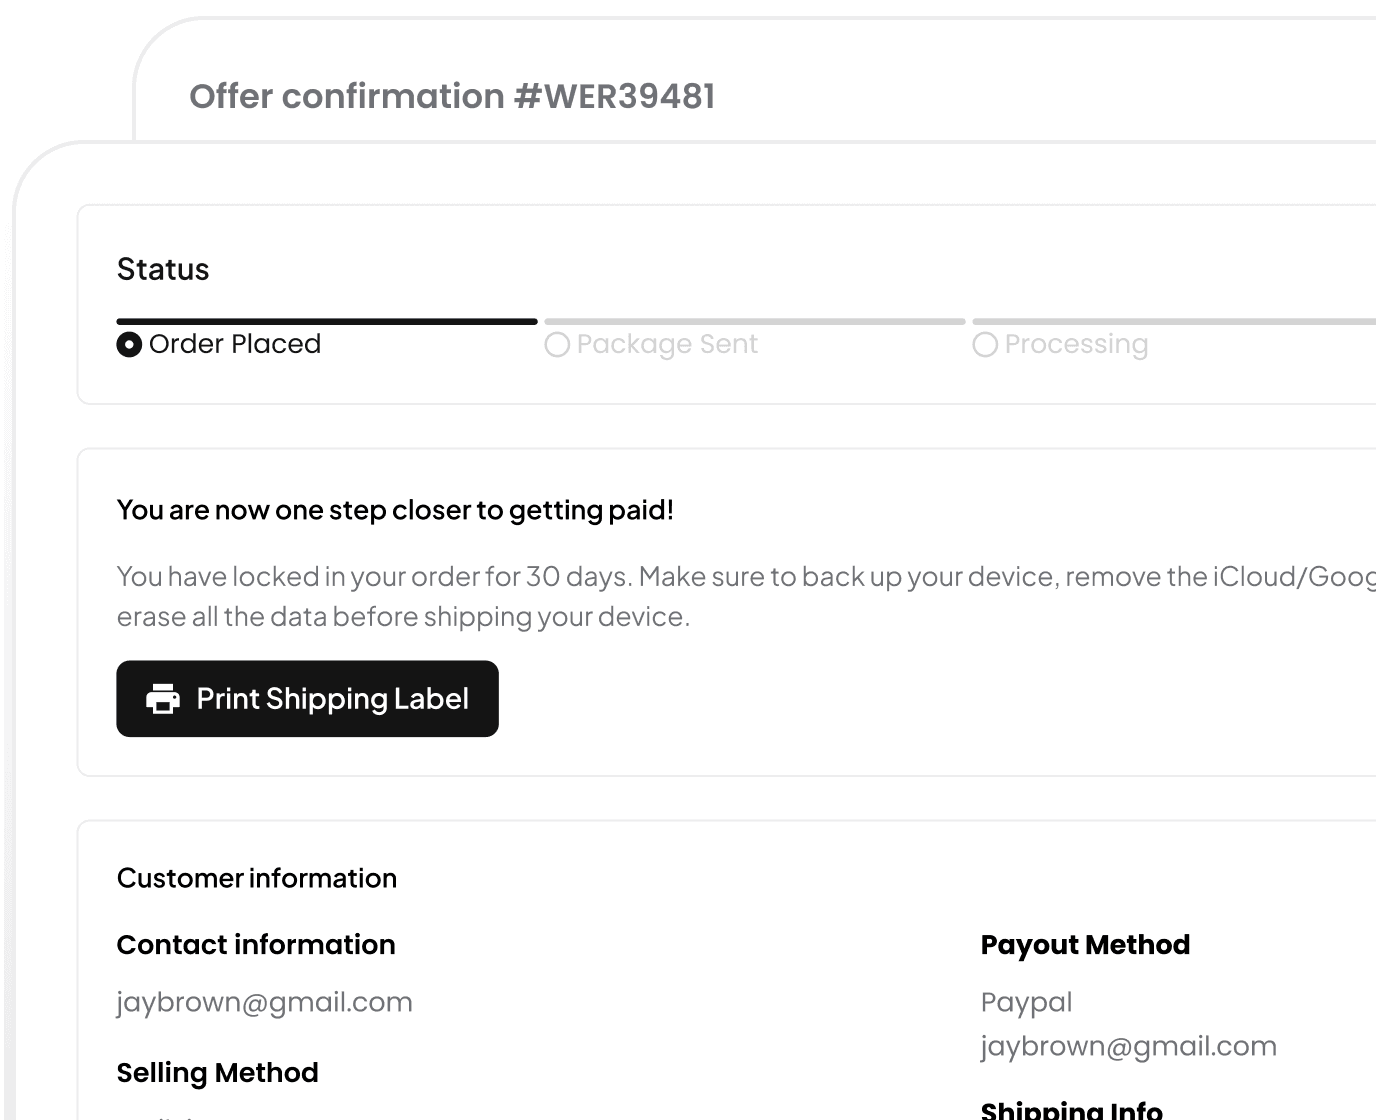Click the Order Placed status label
The height and width of the screenshot is (1120, 1376).
point(235,344)
